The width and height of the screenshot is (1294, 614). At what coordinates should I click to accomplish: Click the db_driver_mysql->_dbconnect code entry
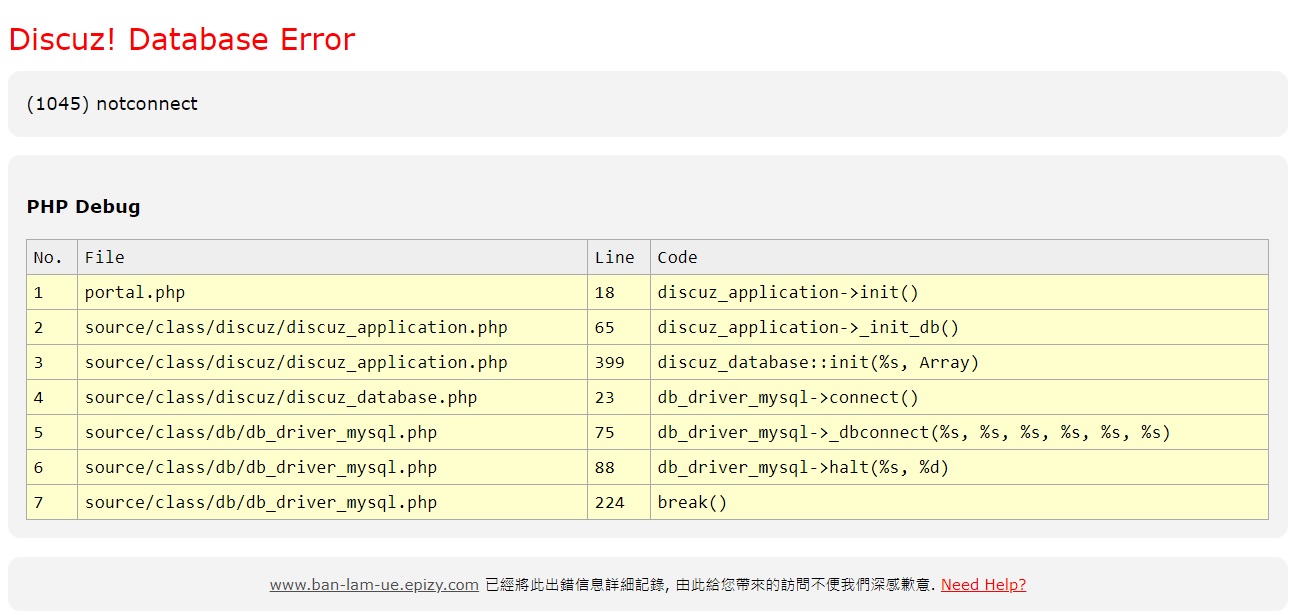[913, 432]
